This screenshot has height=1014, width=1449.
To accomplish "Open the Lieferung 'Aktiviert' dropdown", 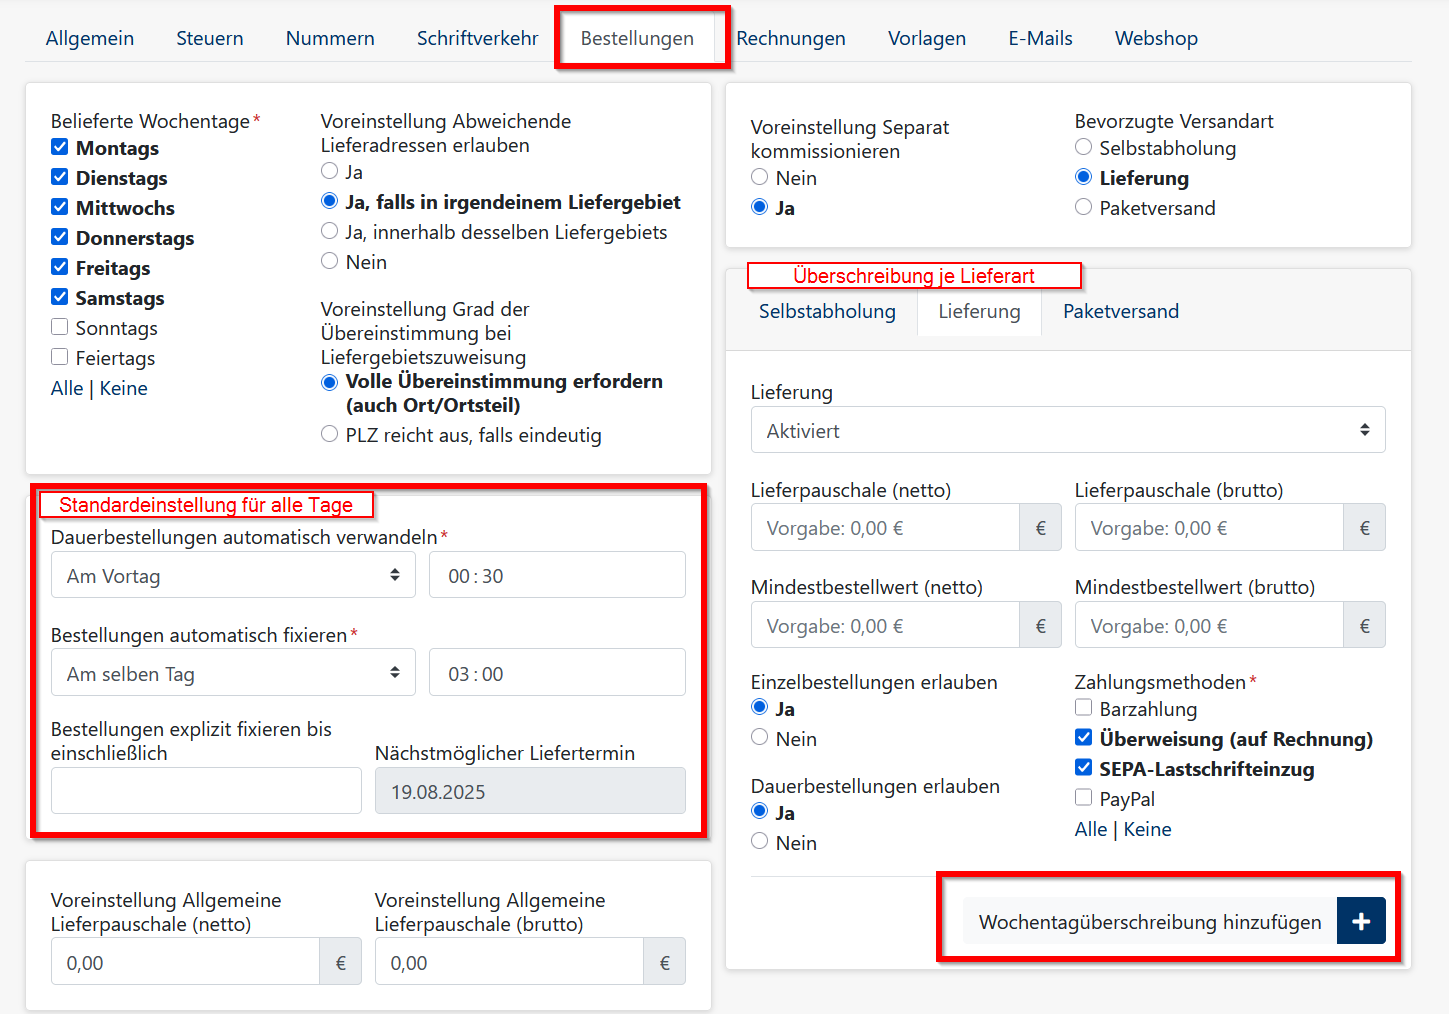I will tap(1068, 430).
